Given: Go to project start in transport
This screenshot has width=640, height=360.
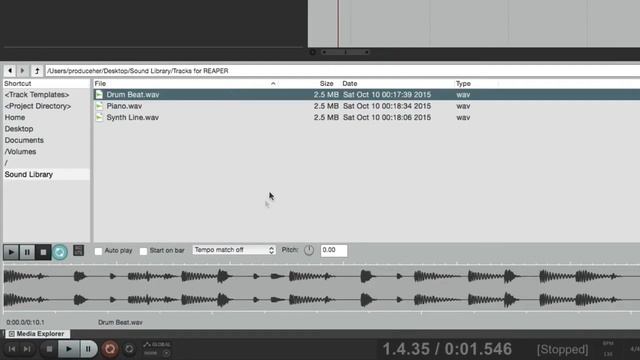Looking at the screenshot, I should coord(12,349).
